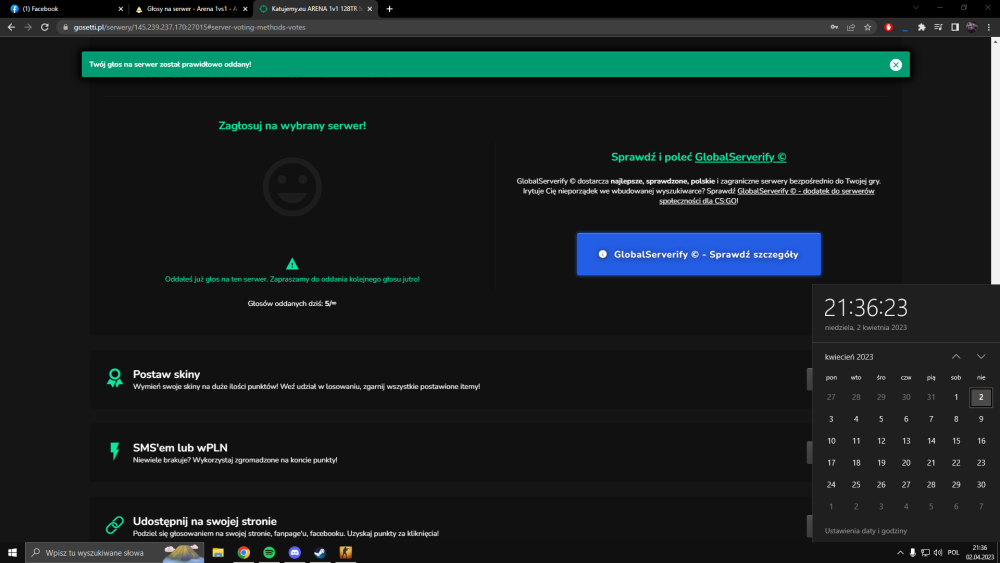Open Discord from the taskbar
The image size is (1000, 563).
(295, 552)
